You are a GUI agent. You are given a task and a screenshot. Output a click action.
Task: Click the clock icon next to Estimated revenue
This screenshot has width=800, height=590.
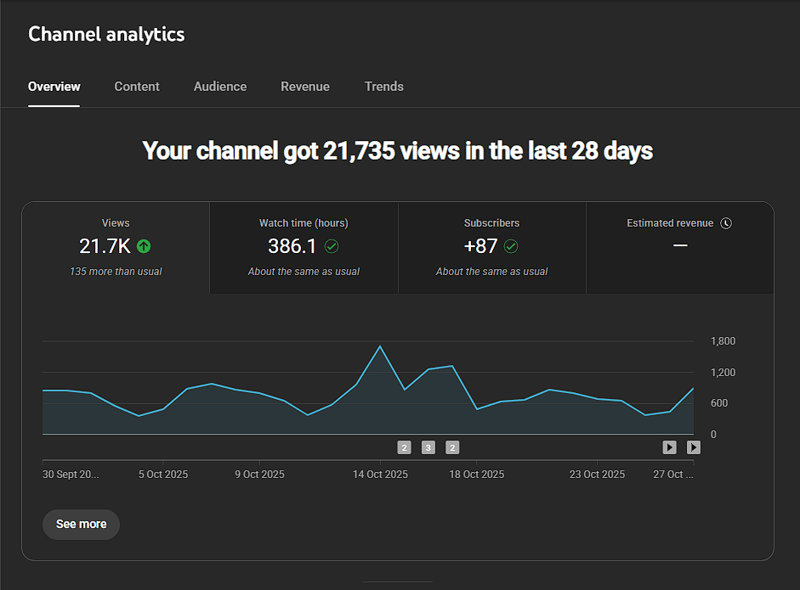click(726, 223)
